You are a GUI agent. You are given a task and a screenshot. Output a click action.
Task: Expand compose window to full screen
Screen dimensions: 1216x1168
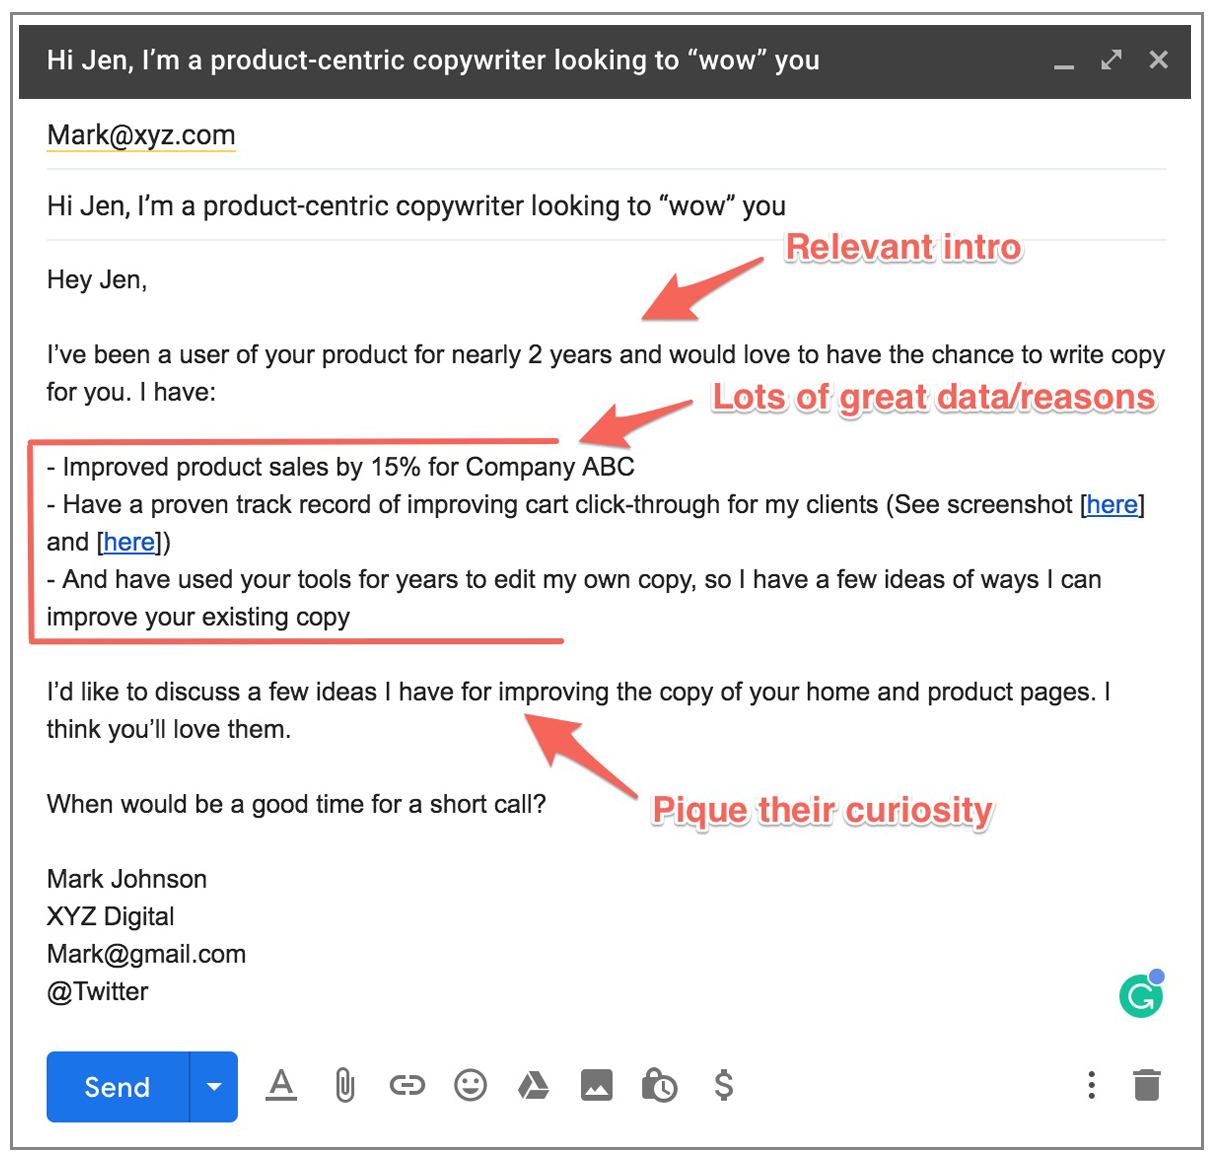[1111, 60]
